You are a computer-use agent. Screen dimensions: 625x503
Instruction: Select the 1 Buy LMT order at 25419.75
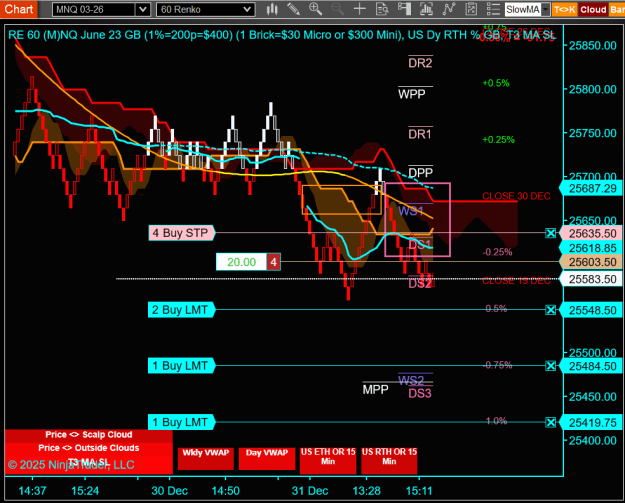coord(181,422)
